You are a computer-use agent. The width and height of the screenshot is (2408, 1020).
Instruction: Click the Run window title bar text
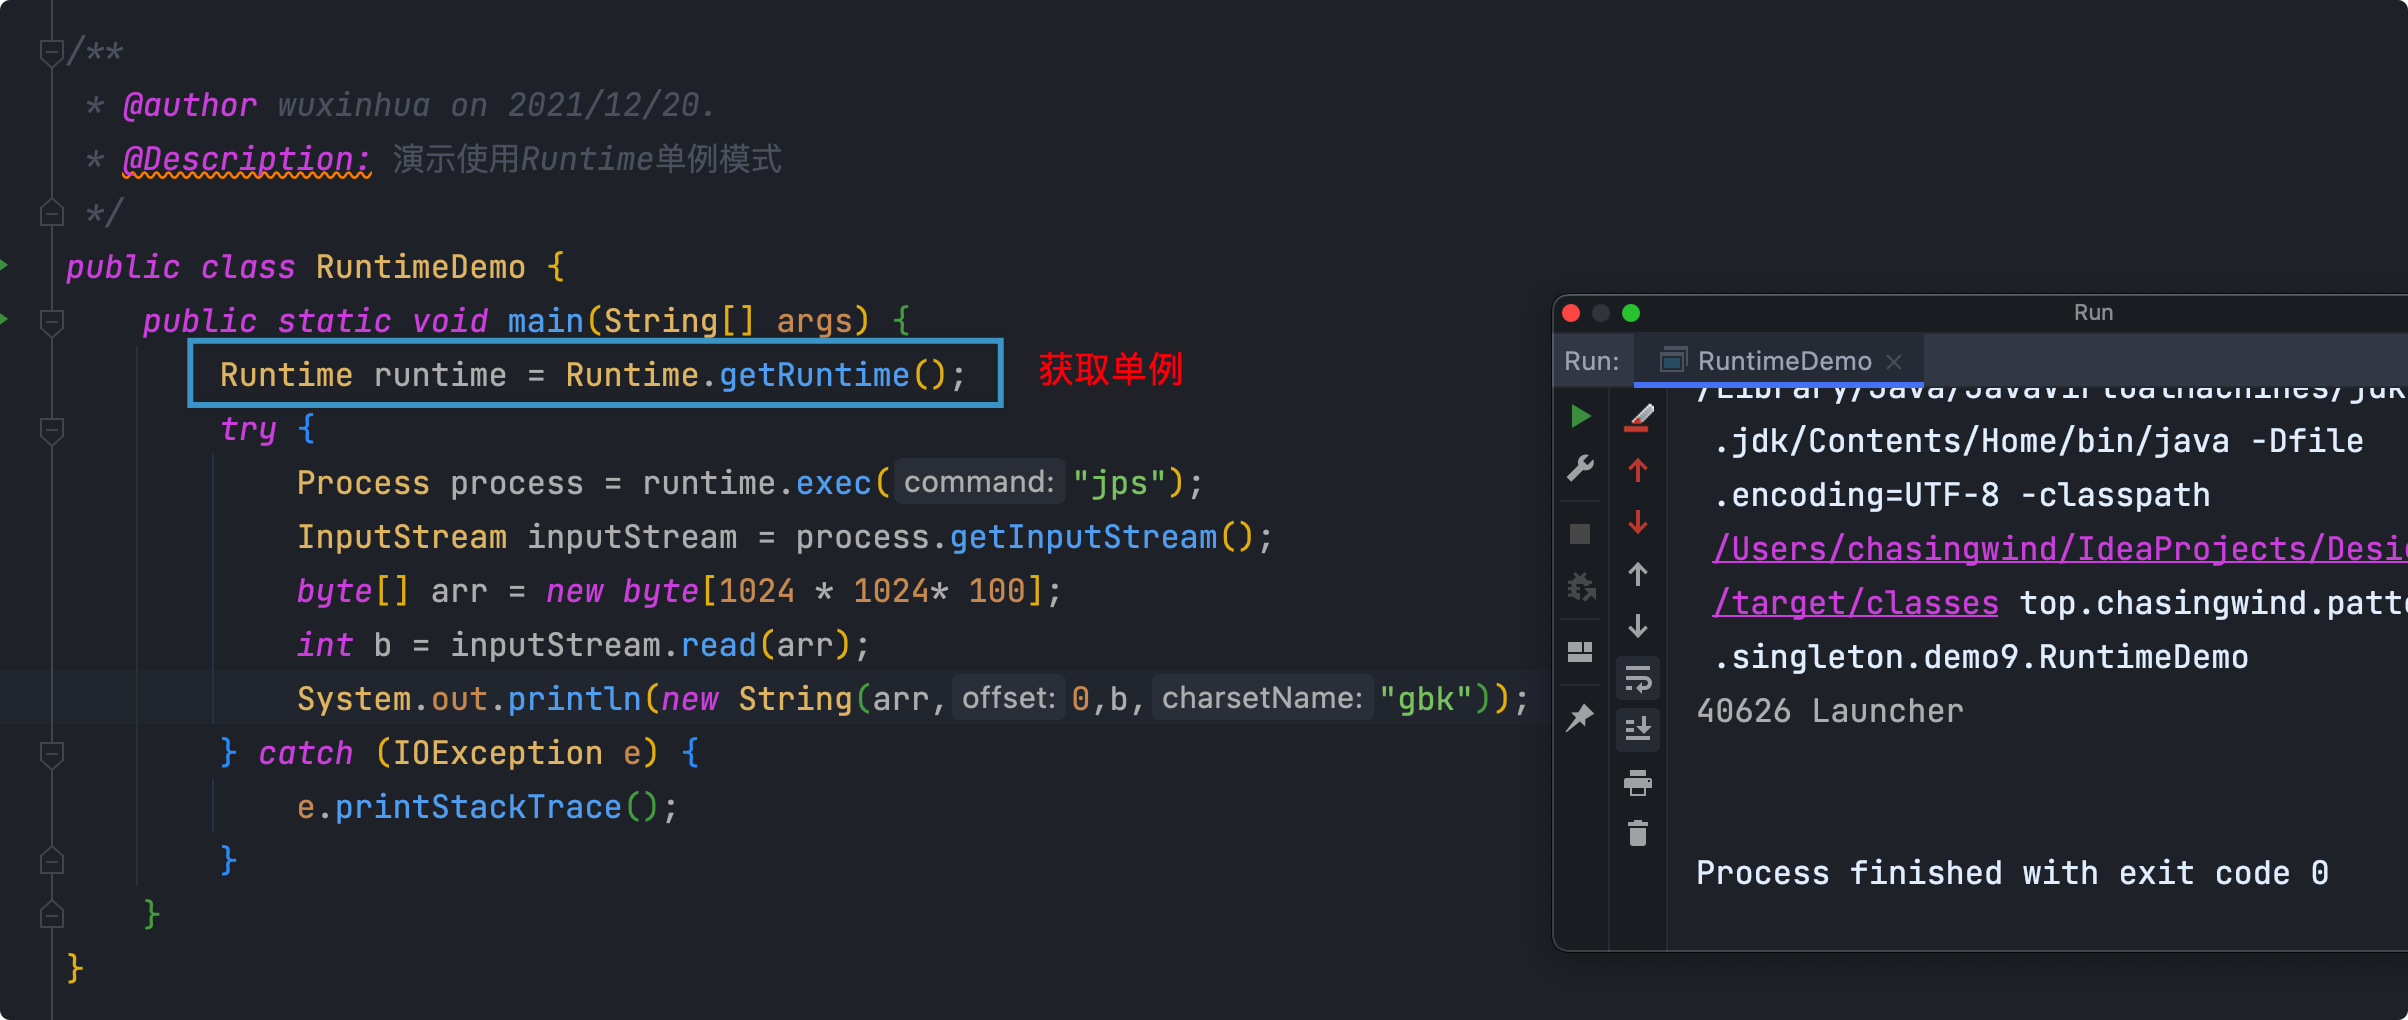(2093, 313)
